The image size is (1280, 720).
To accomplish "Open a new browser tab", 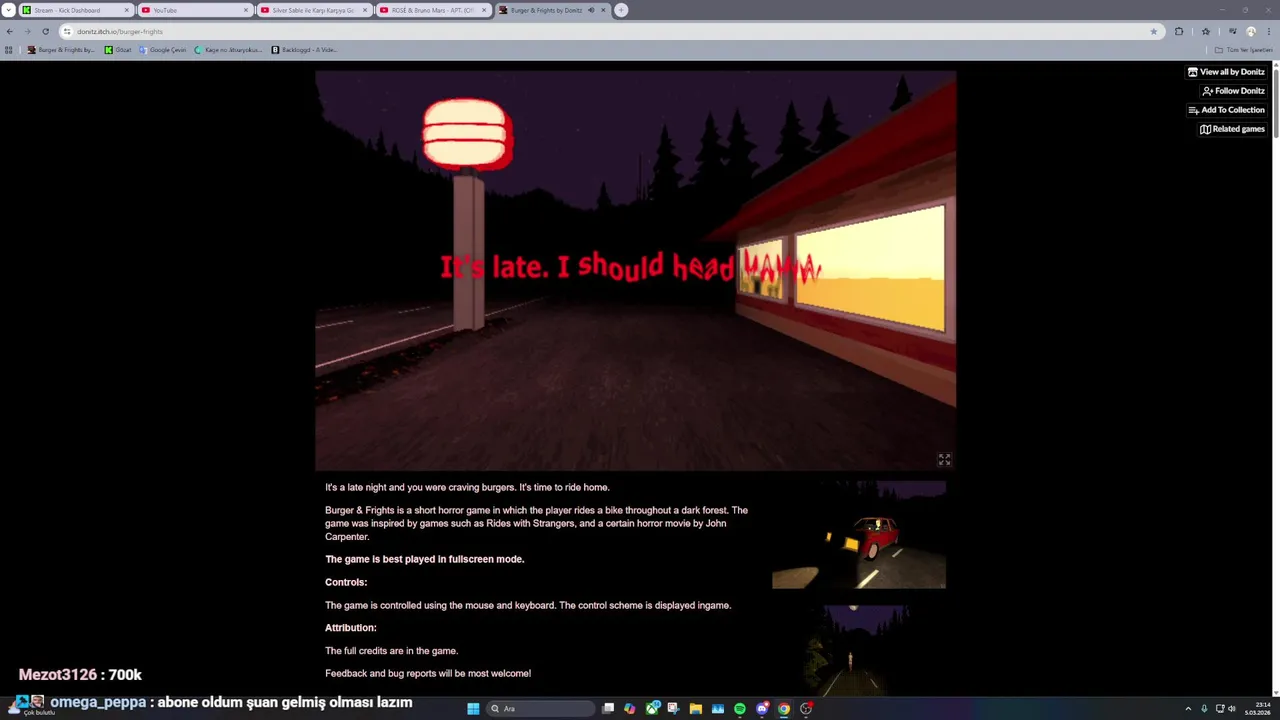I will click(x=621, y=10).
